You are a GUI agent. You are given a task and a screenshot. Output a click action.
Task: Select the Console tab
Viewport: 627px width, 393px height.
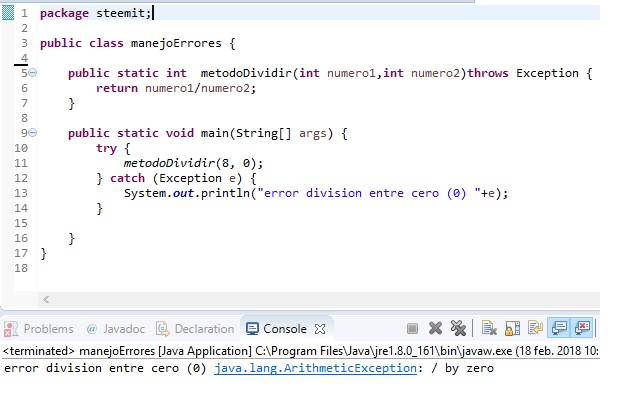[x=285, y=329]
